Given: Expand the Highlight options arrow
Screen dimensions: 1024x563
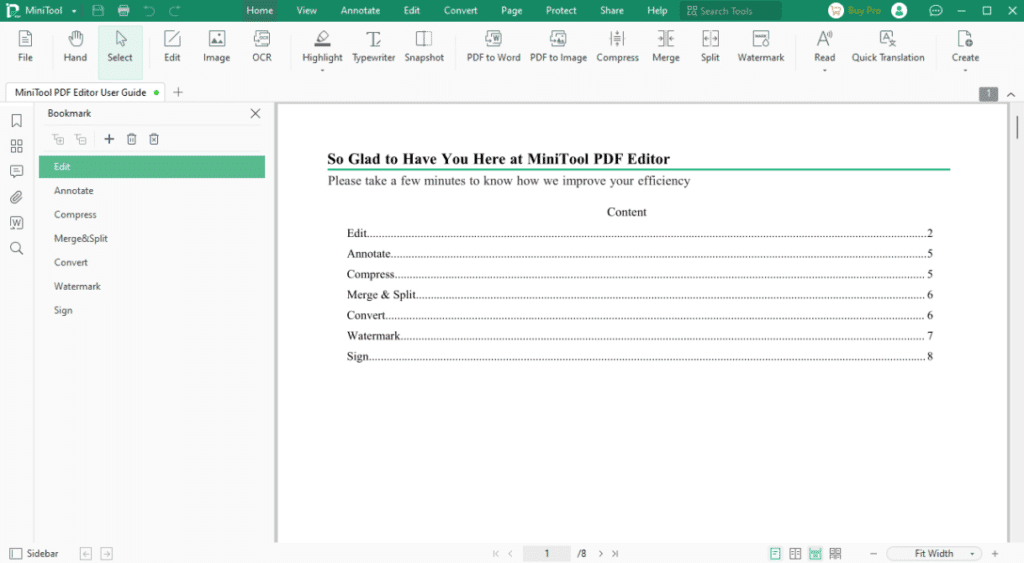Looking at the screenshot, I should 322,70.
